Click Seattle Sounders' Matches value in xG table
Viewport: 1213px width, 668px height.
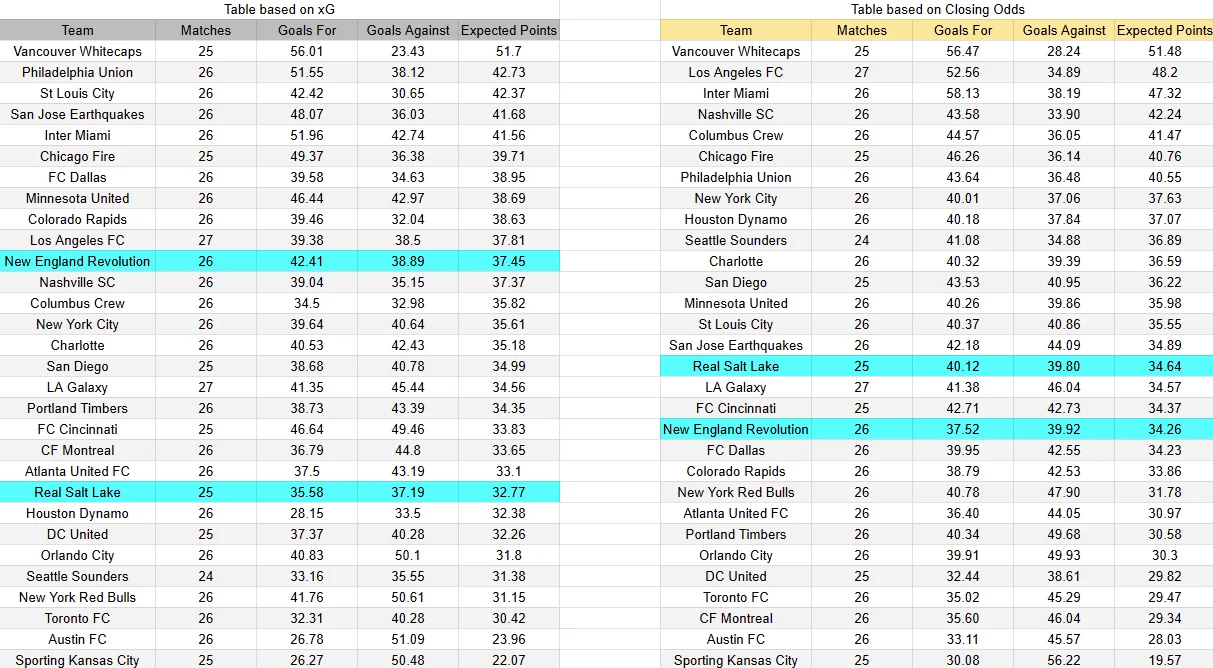click(206, 576)
